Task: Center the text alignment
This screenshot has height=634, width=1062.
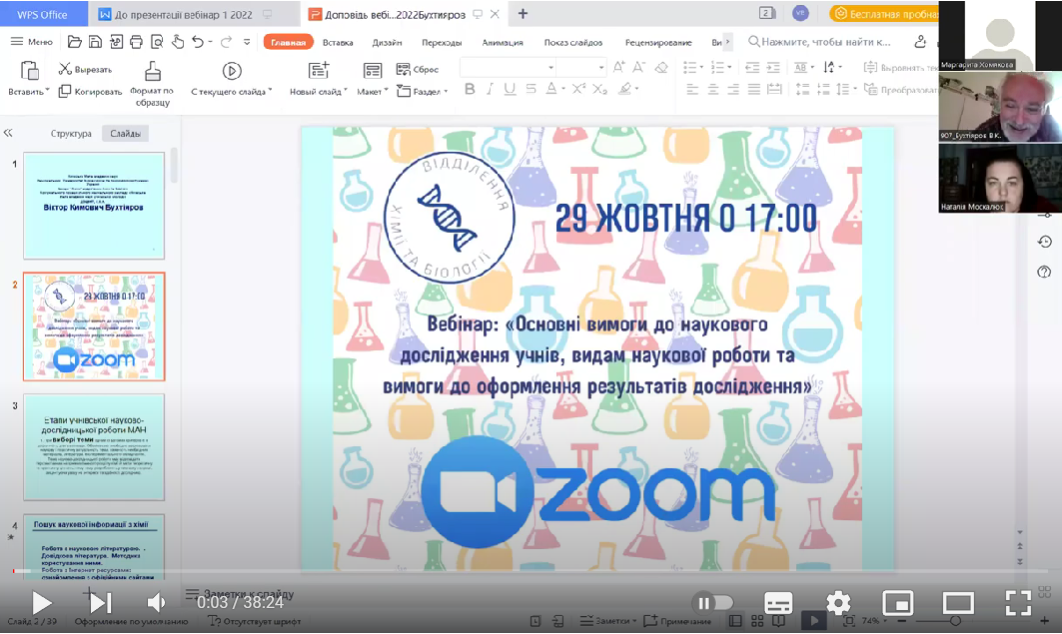Action: click(x=713, y=89)
